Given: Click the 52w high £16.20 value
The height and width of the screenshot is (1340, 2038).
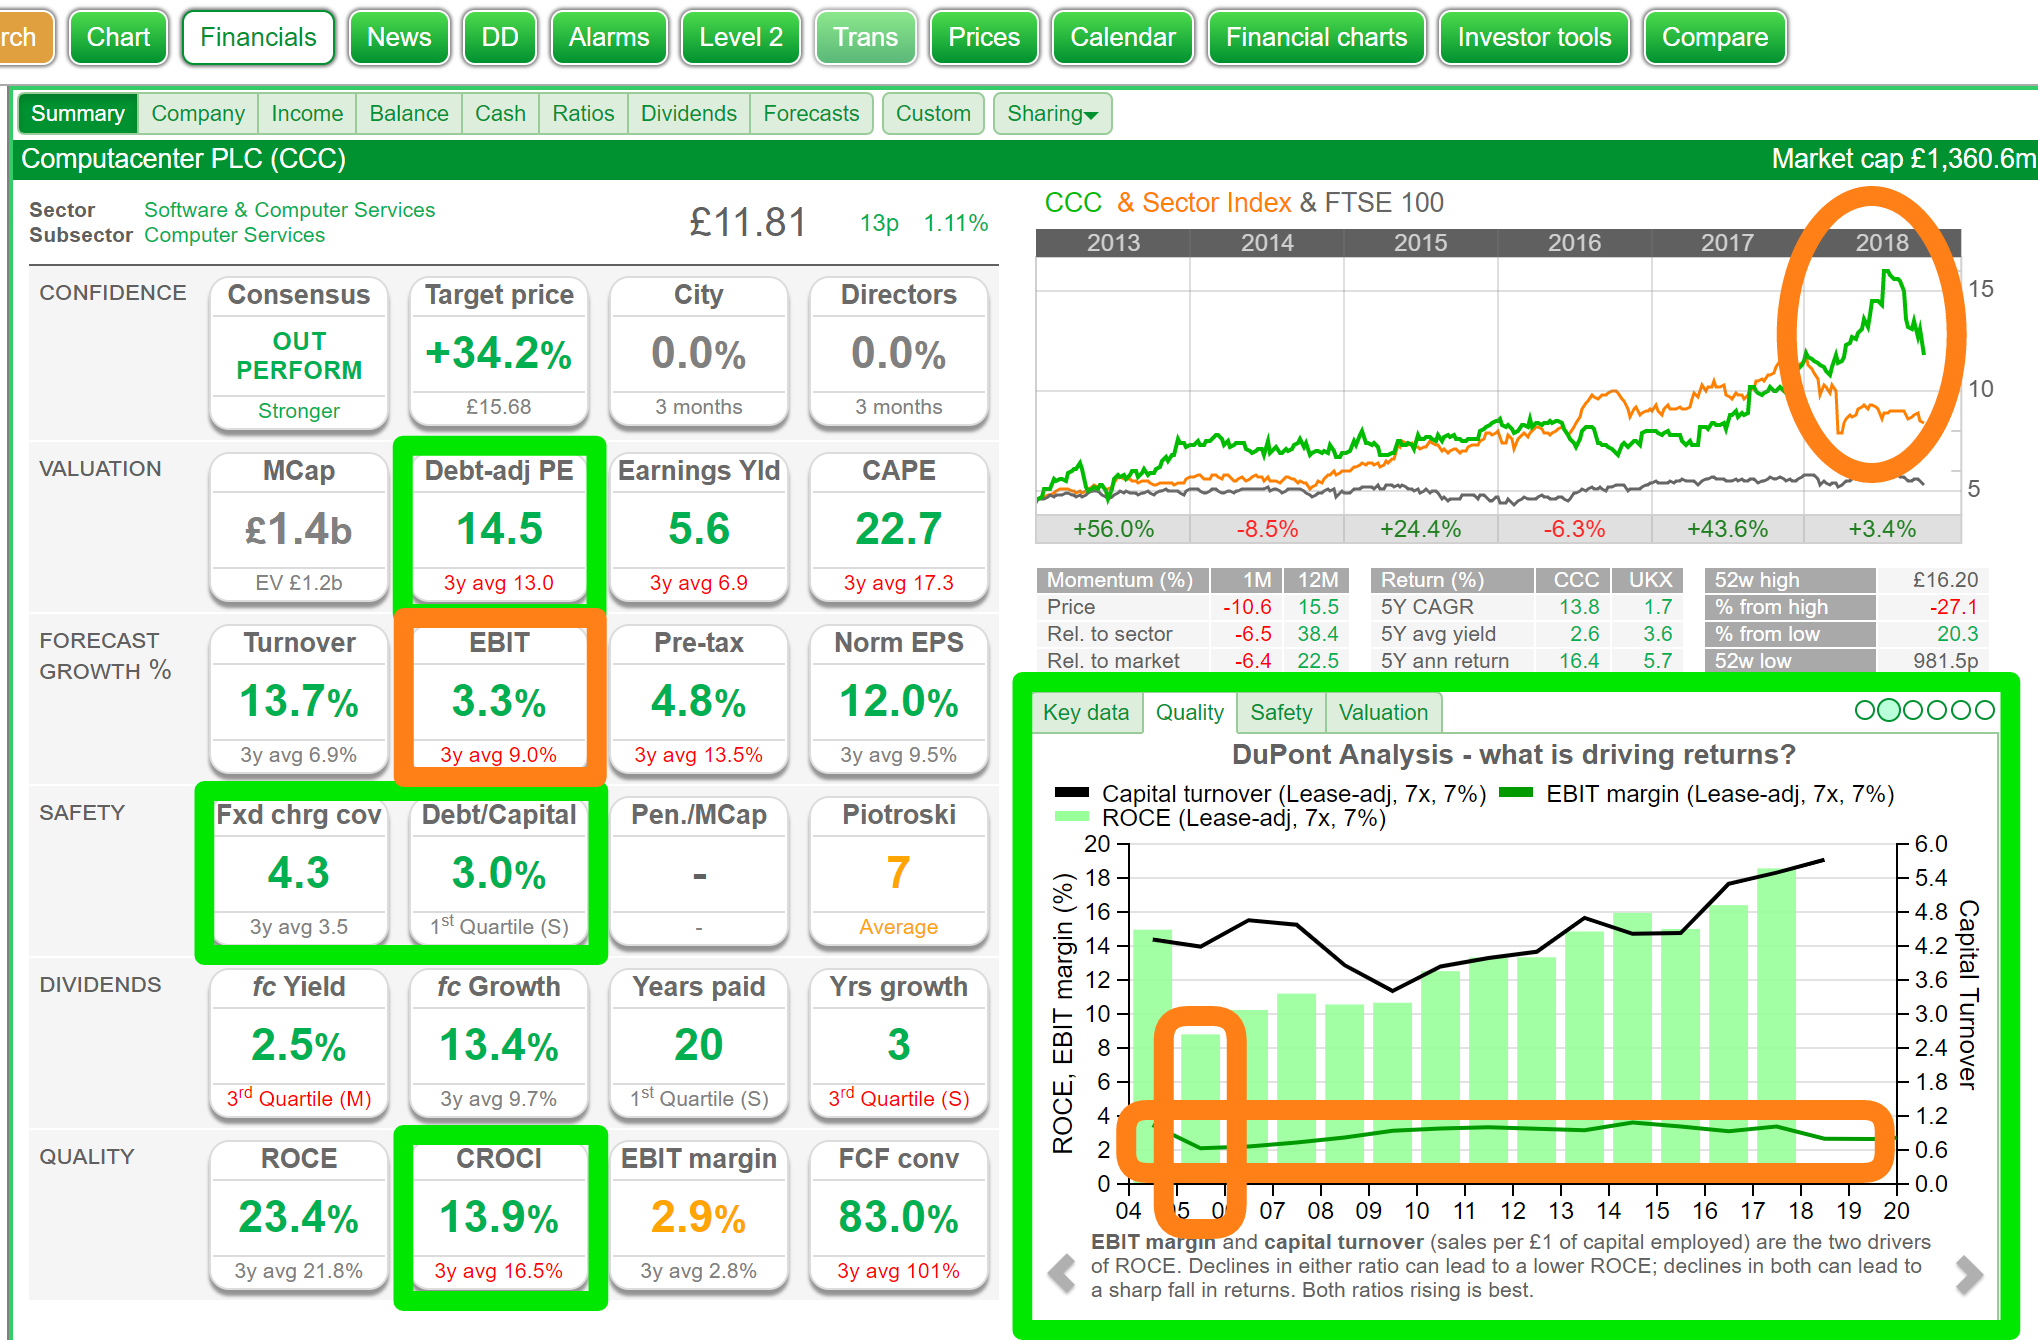Looking at the screenshot, I should pos(1945,580).
